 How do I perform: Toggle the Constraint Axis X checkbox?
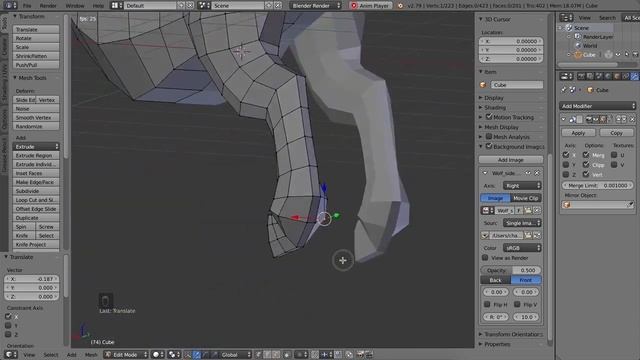(8, 316)
